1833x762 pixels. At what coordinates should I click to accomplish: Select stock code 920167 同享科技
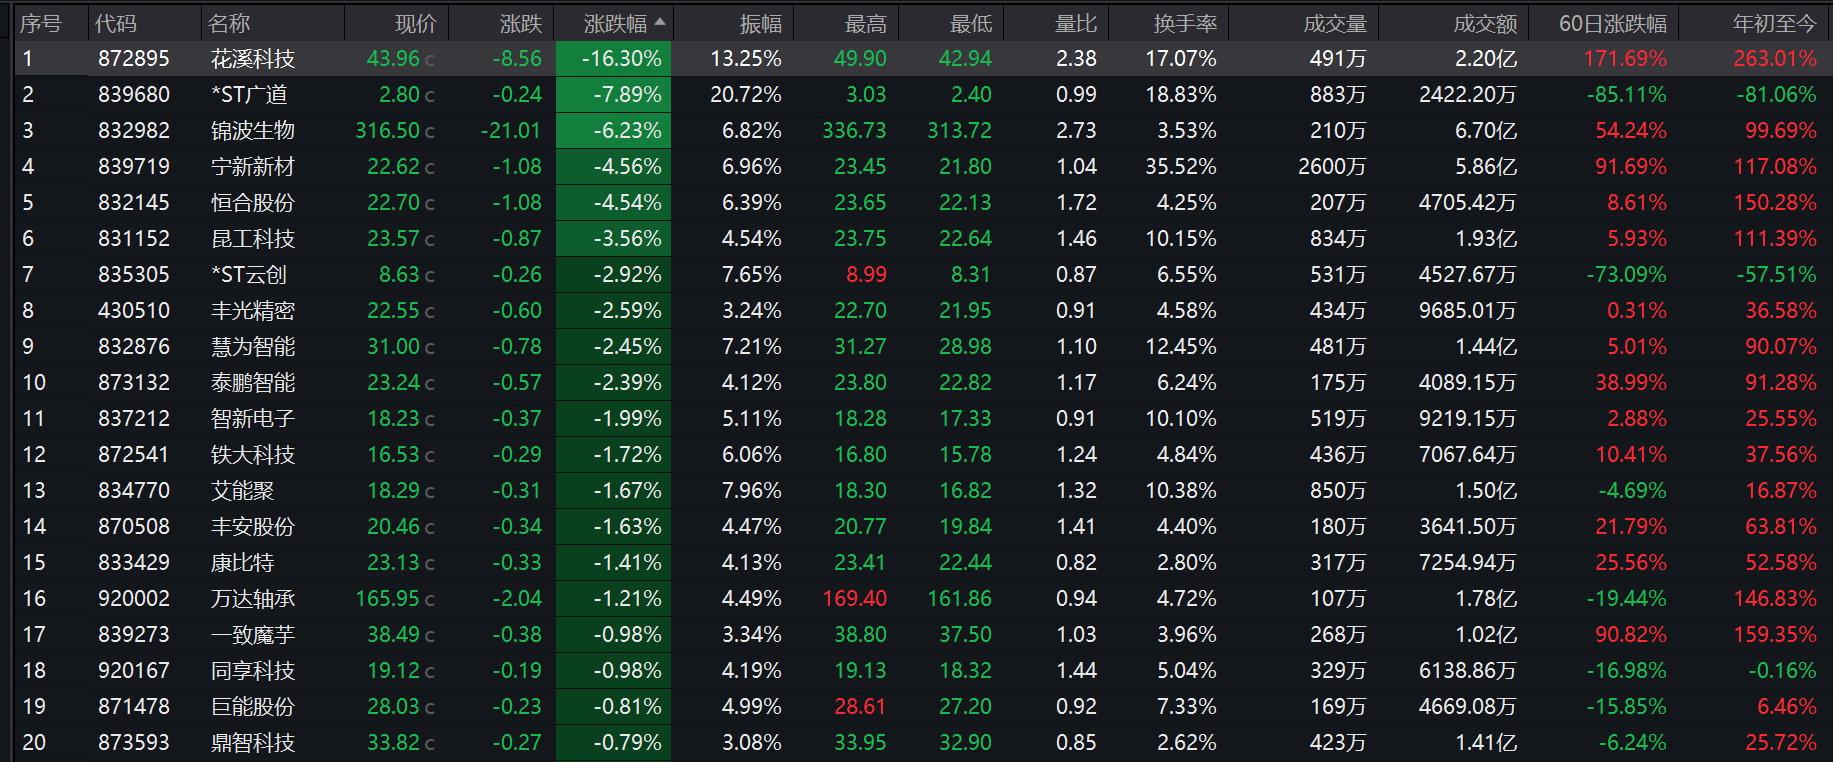tap(134, 671)
